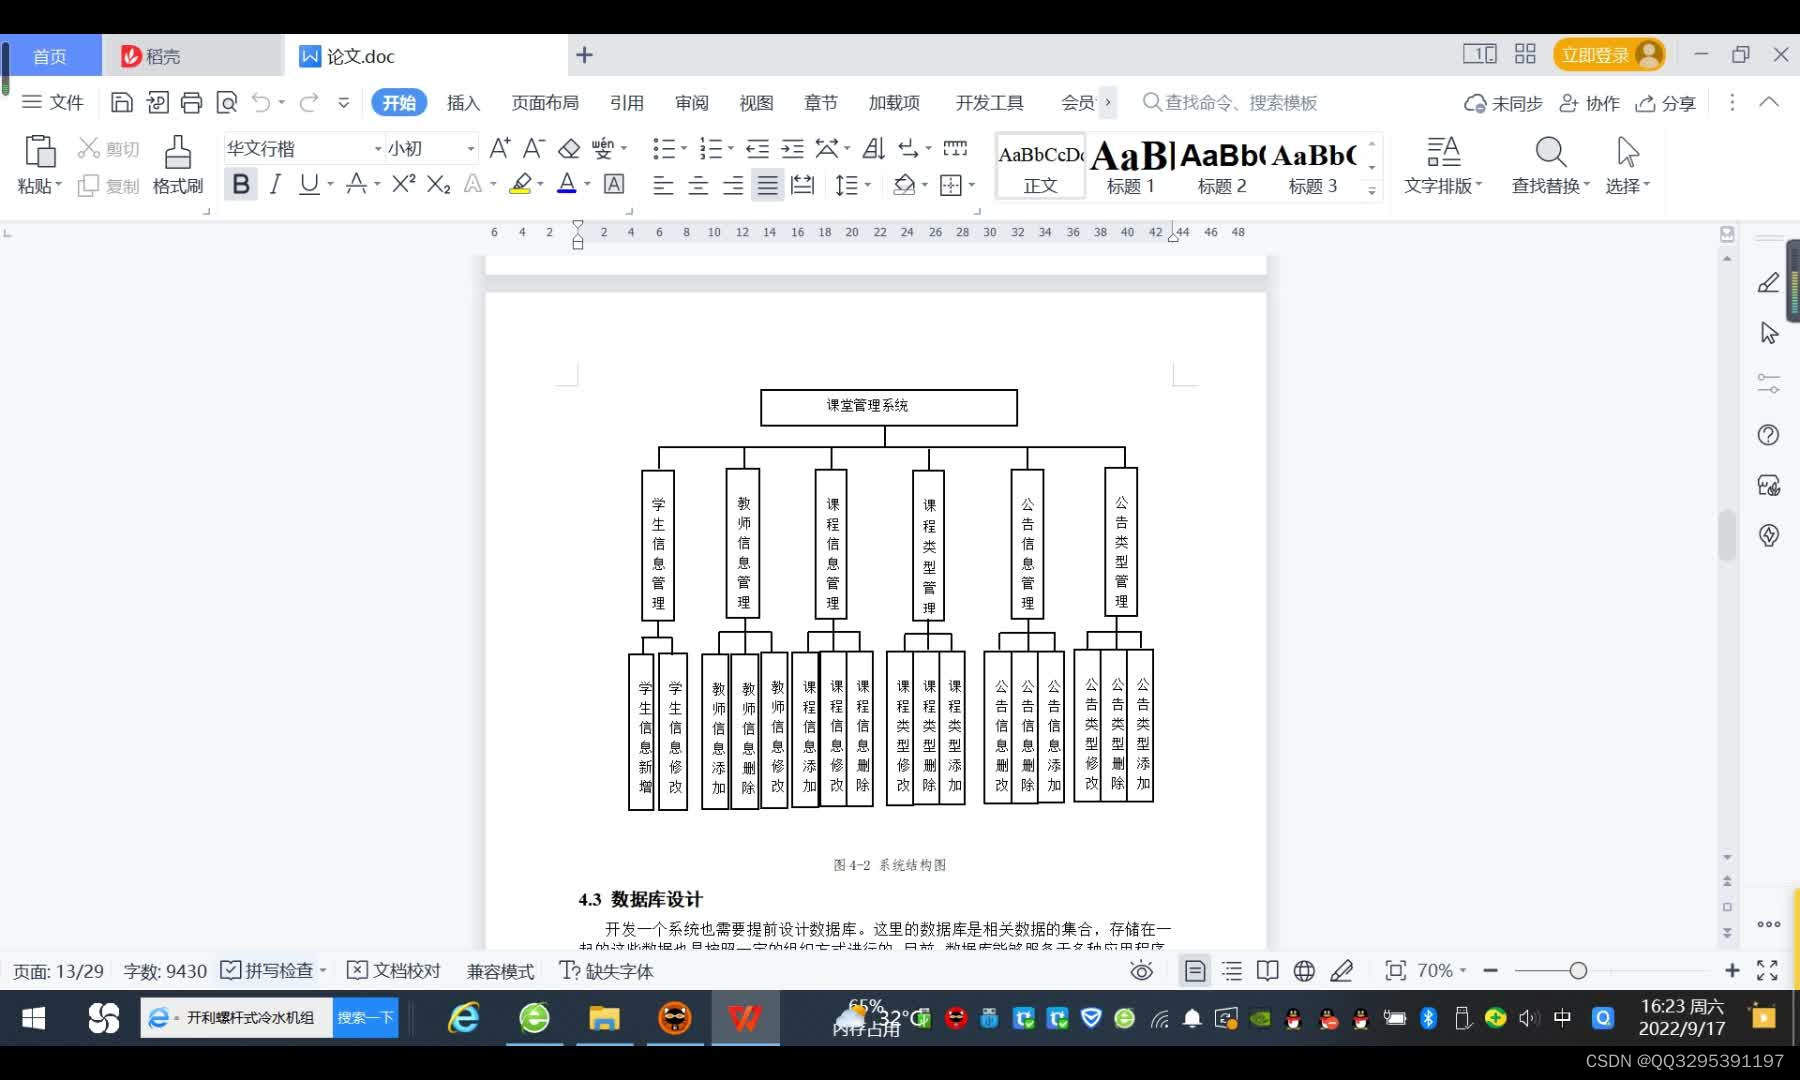Viewport: 1800px width, 1080px height.
Task: Toggle full screen mode icon
Action: point(1767,970)
